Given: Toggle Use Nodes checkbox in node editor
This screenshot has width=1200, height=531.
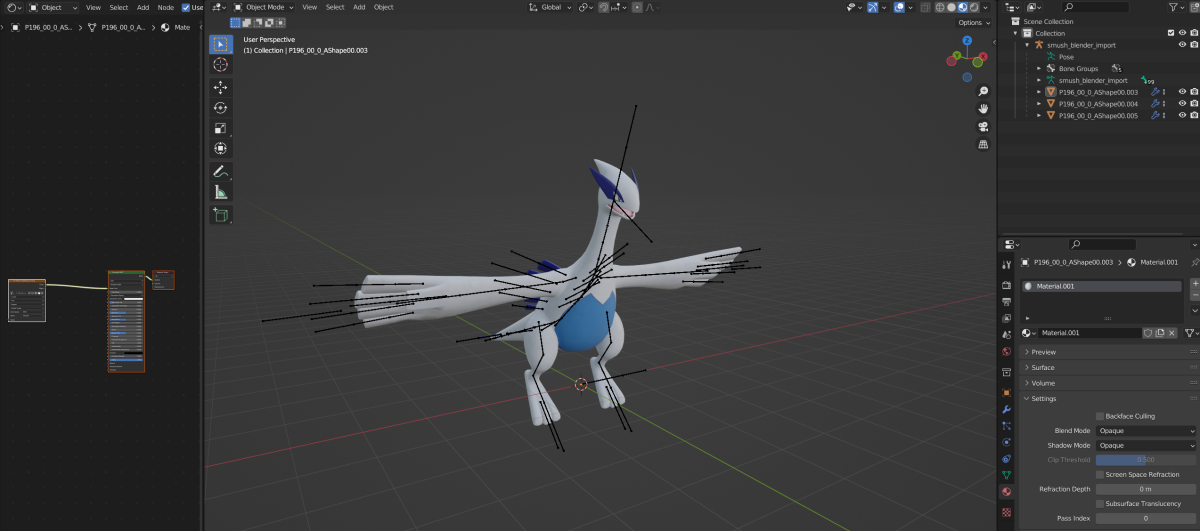Looking at the screenshot, I should point(186,7).
